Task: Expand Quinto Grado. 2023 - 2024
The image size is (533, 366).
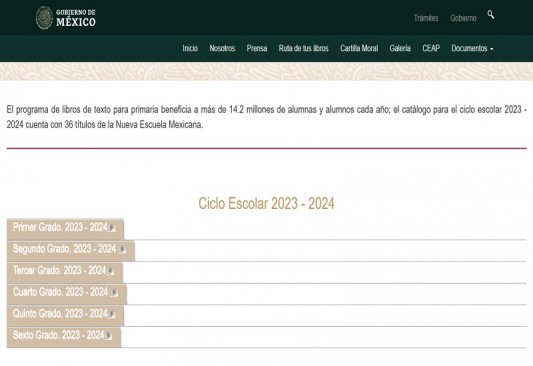Action: [65, 315]
